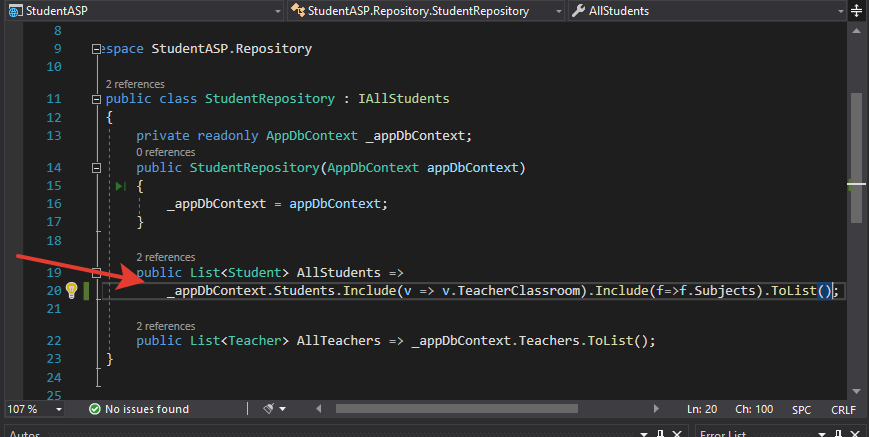Click the lightbulb quick actions icon
The height and width of the screenshot is (437, 869).
(71, 290)
